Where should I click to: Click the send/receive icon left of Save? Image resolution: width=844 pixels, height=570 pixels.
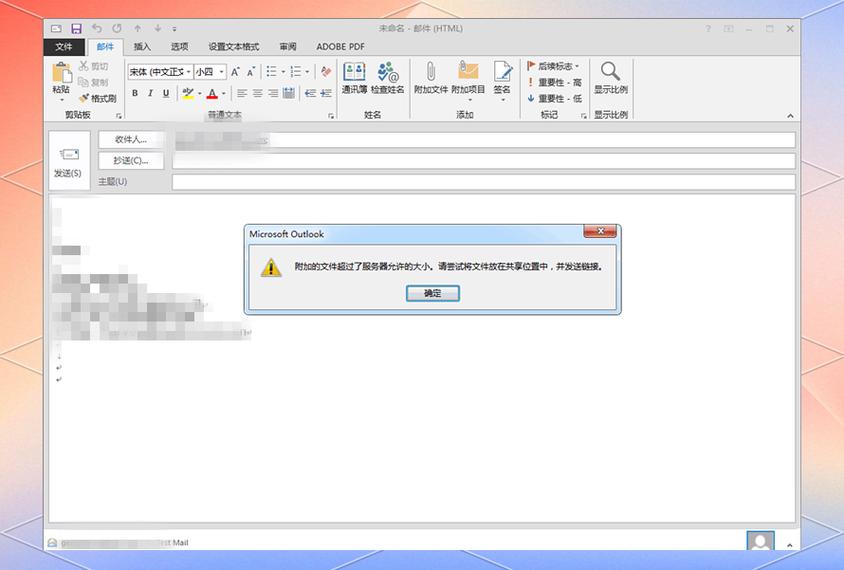[56, 29]
